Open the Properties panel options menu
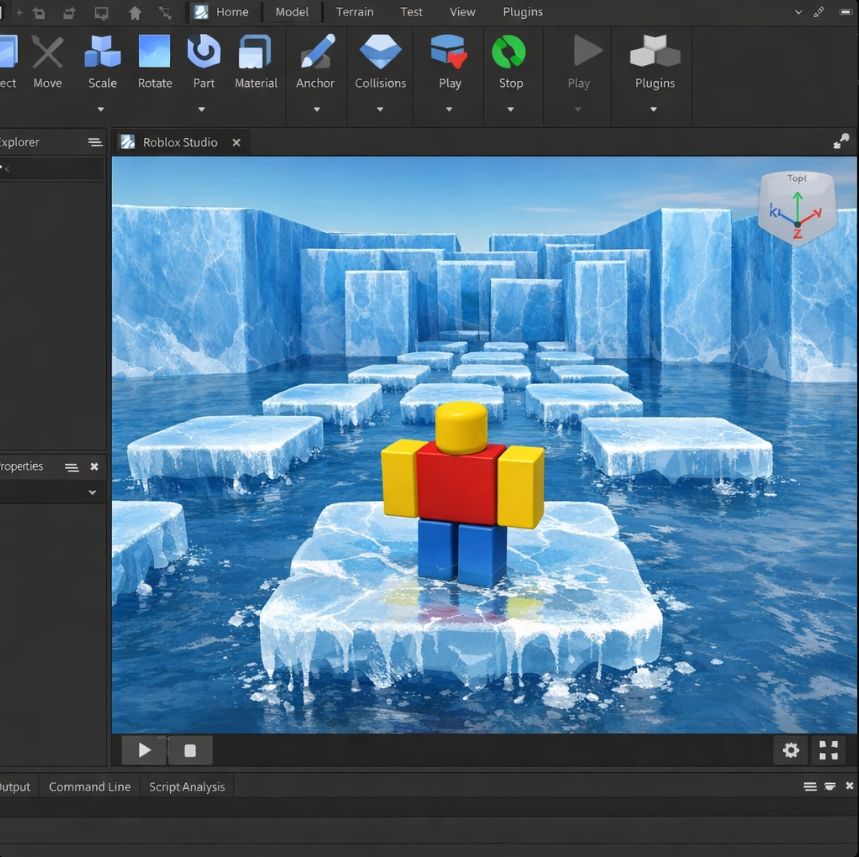This screenshot has height=857, width=859. [71, 467]
